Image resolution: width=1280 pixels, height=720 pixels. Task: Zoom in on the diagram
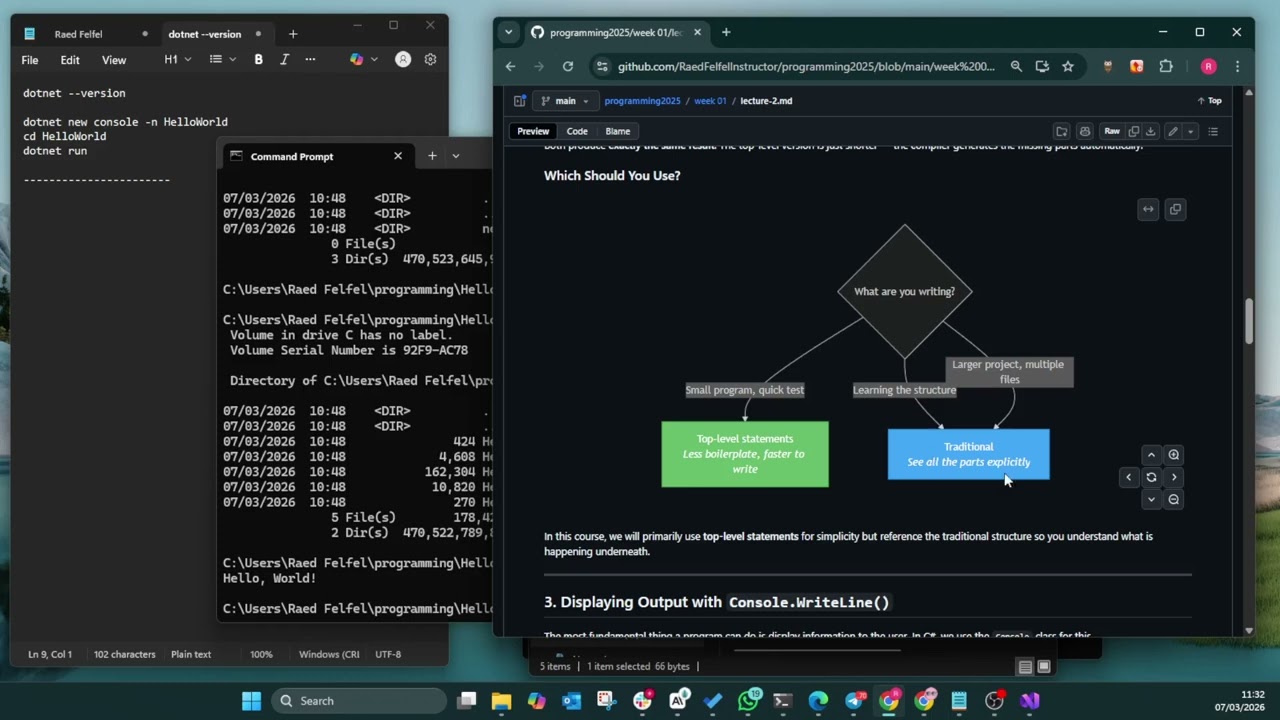click(x=1174, y=455)
